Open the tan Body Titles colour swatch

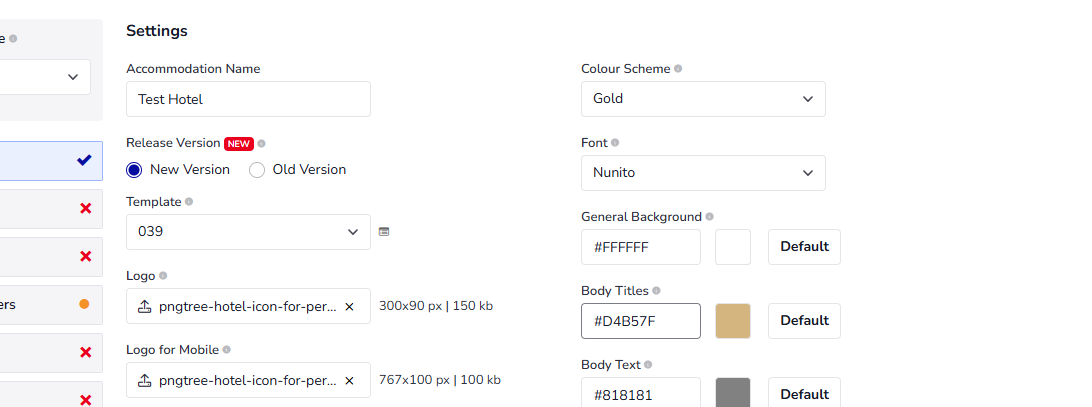(x=733, y=321)
